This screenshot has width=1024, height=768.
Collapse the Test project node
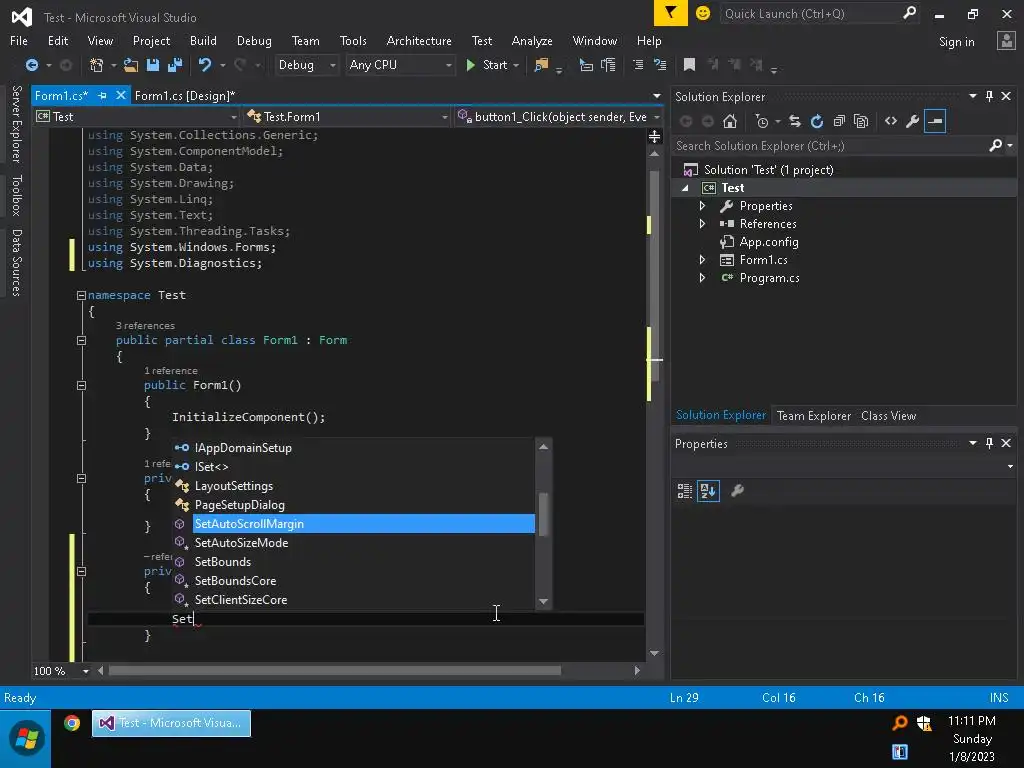click(x=685, y=188)
